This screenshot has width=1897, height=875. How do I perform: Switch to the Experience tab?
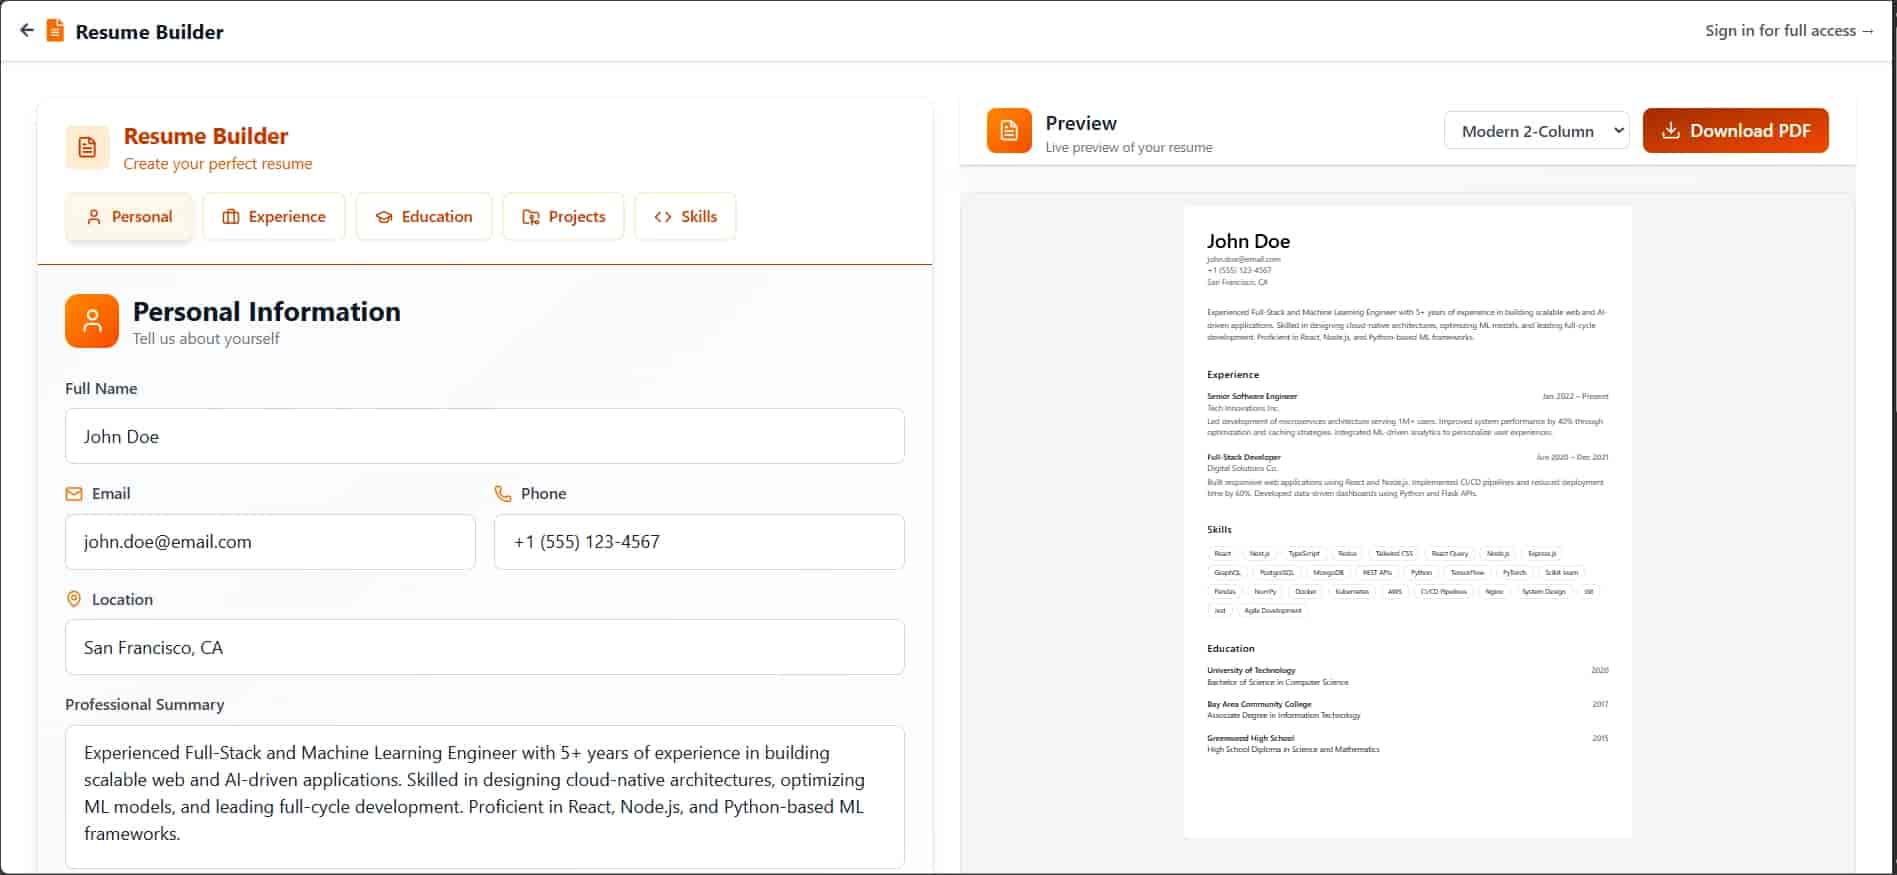point(274,217)
